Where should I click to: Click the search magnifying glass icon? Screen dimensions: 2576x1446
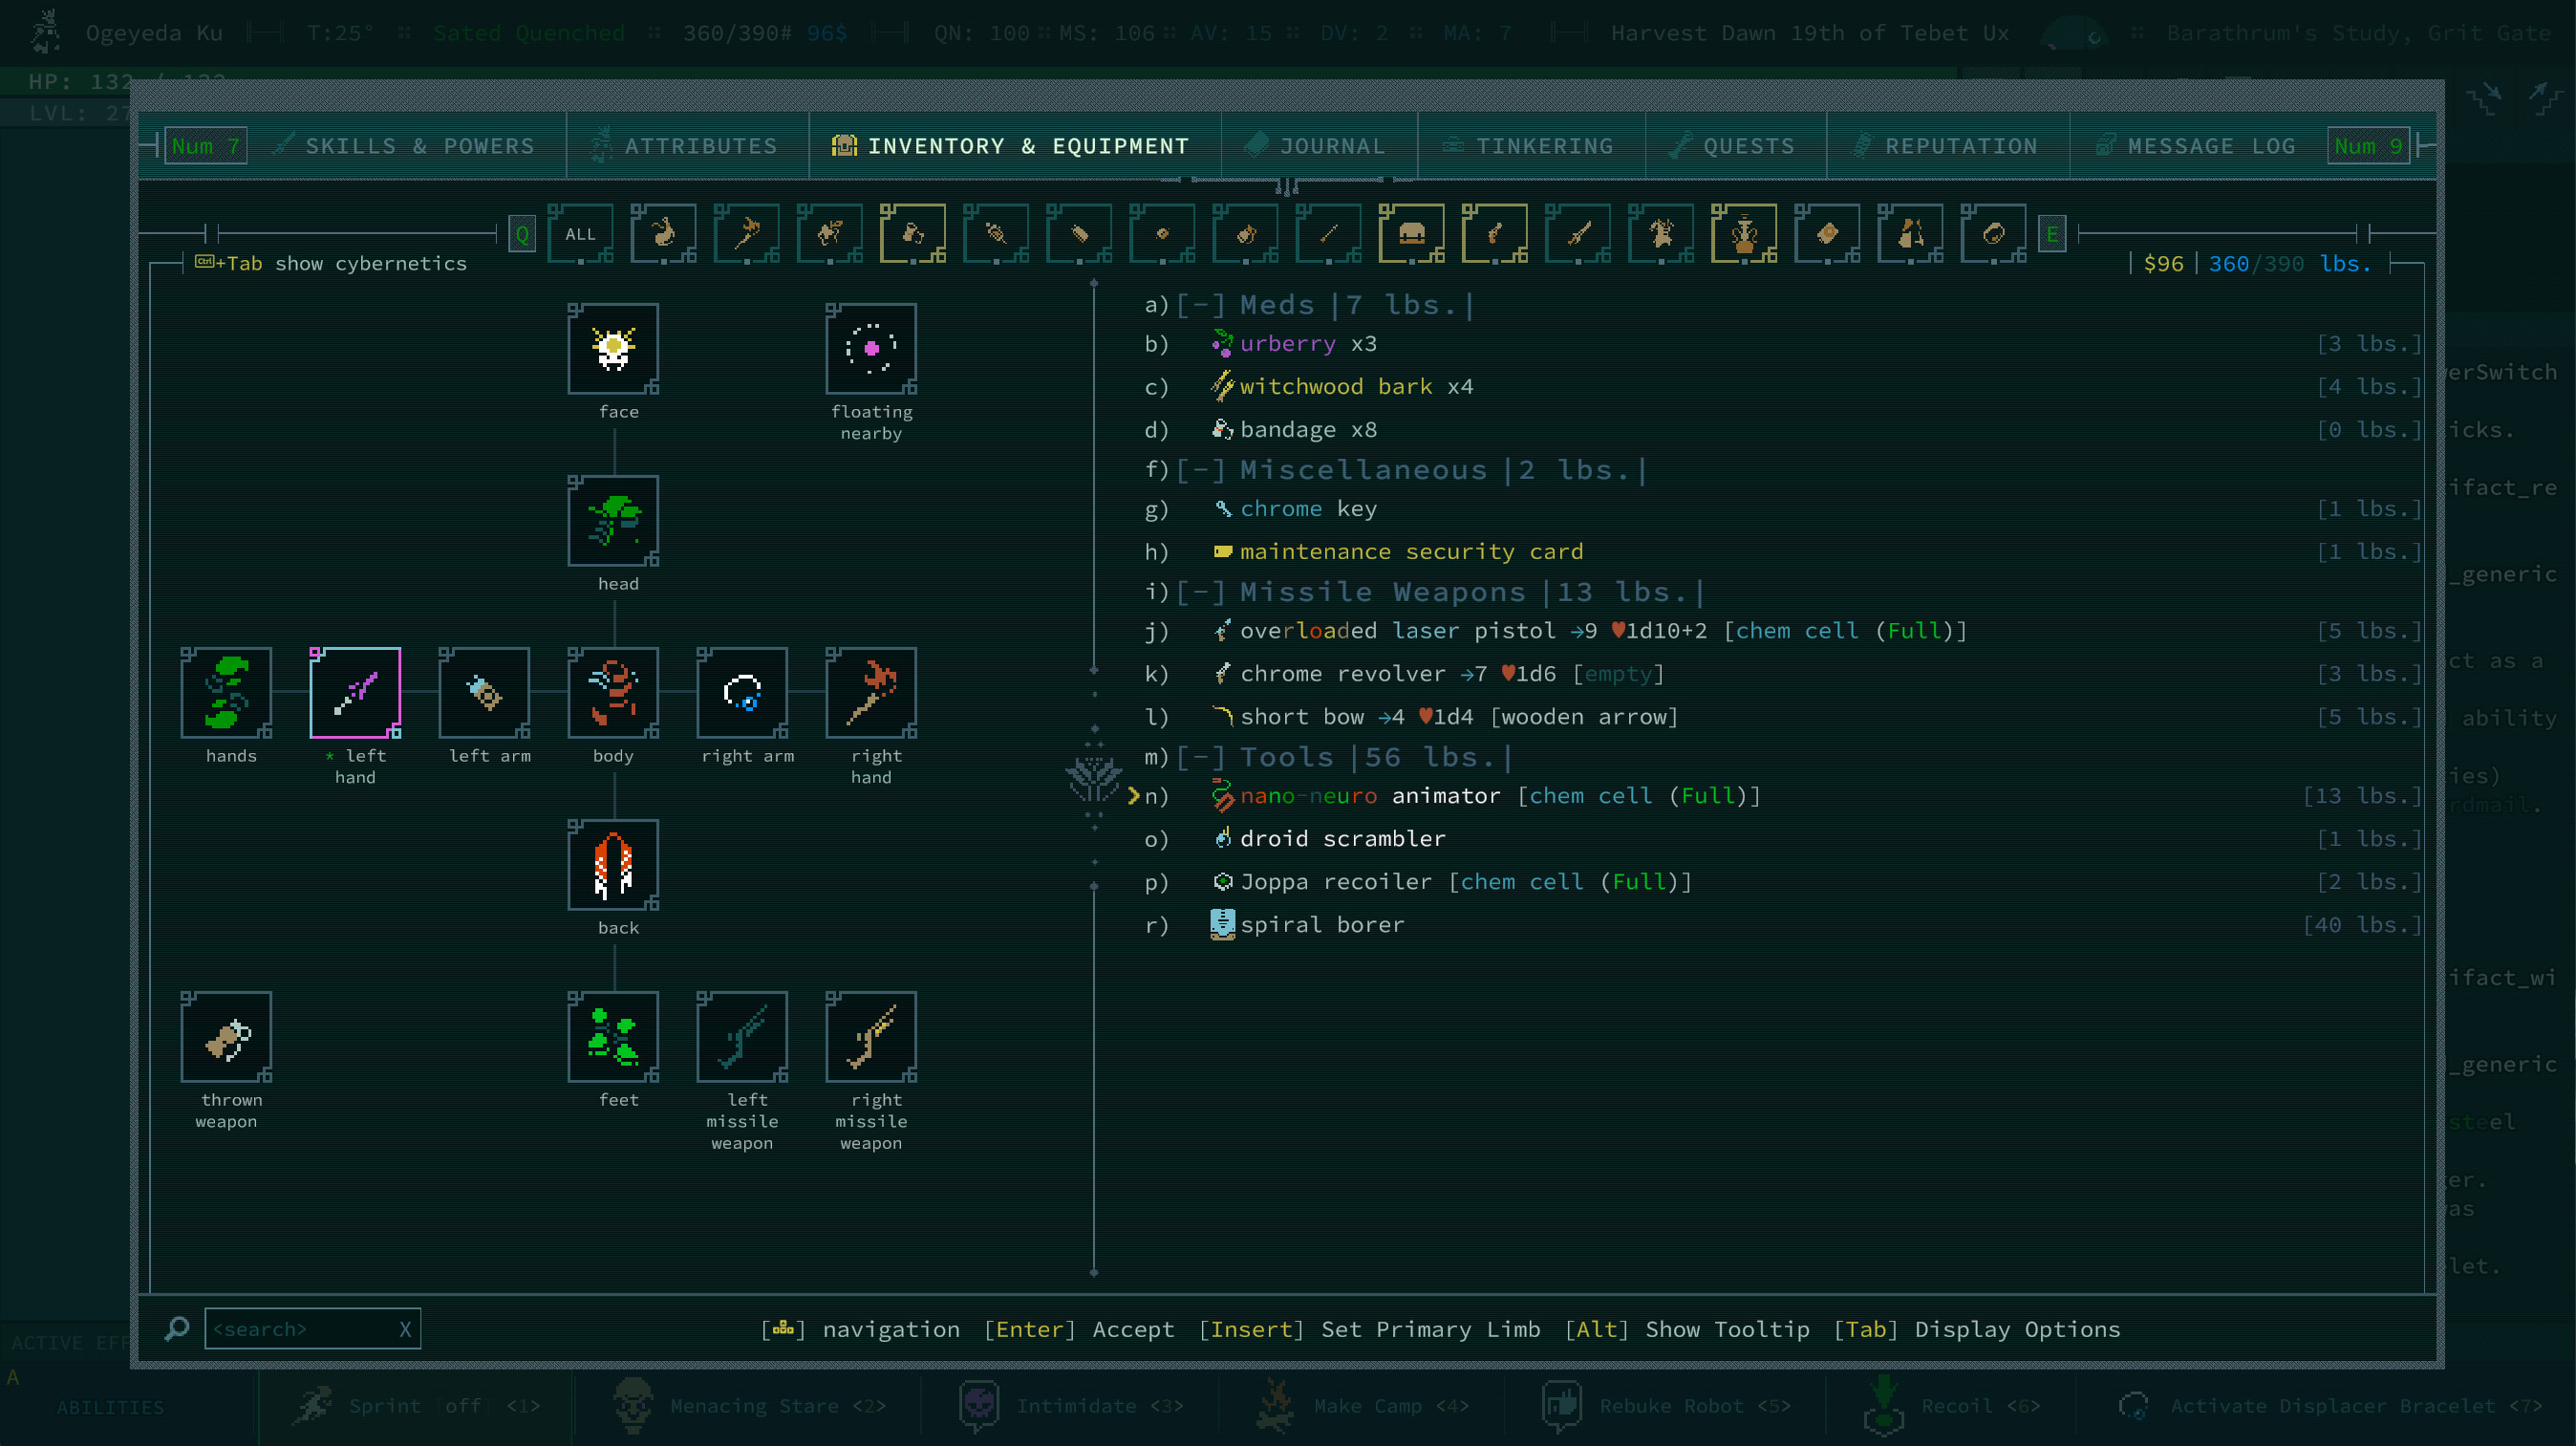(178, 1328)
